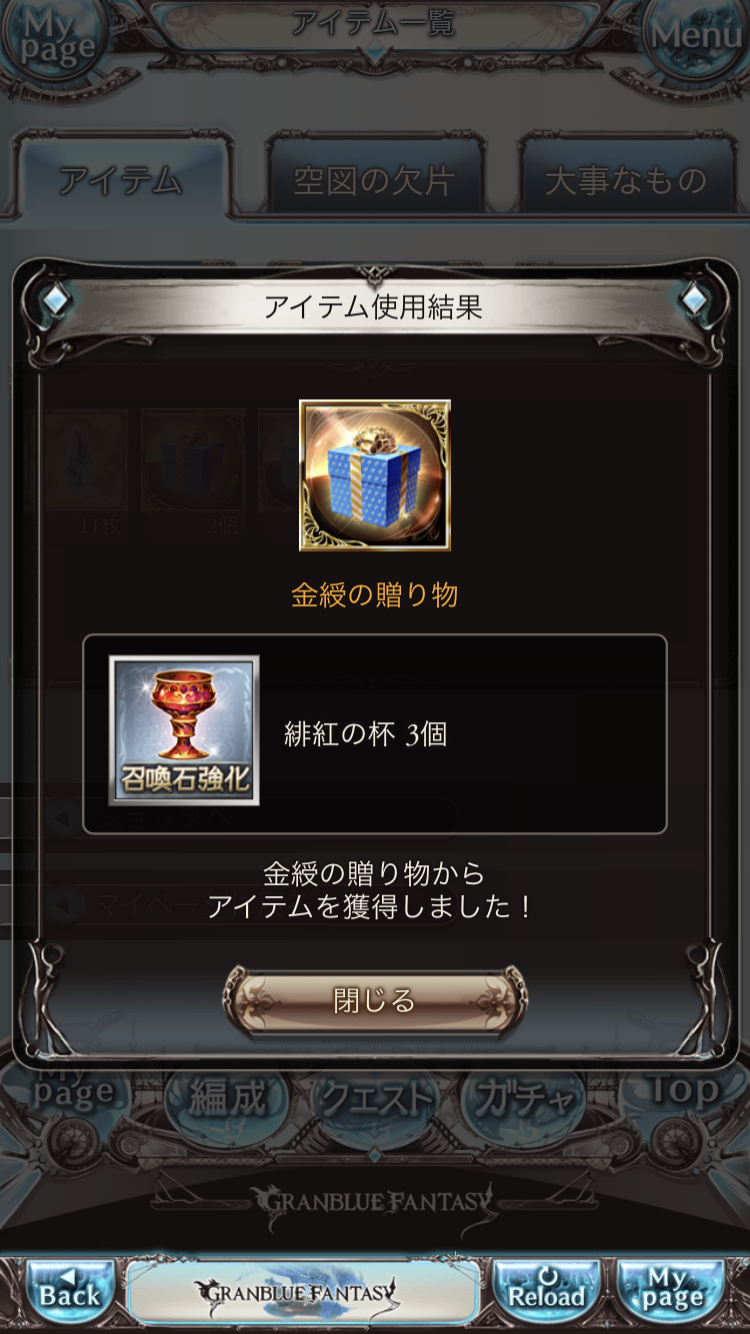Image resolution: width=750 pixels, height=1334 pixels.
Task: Open the アイテム tab
Action: tap(120, 179)
